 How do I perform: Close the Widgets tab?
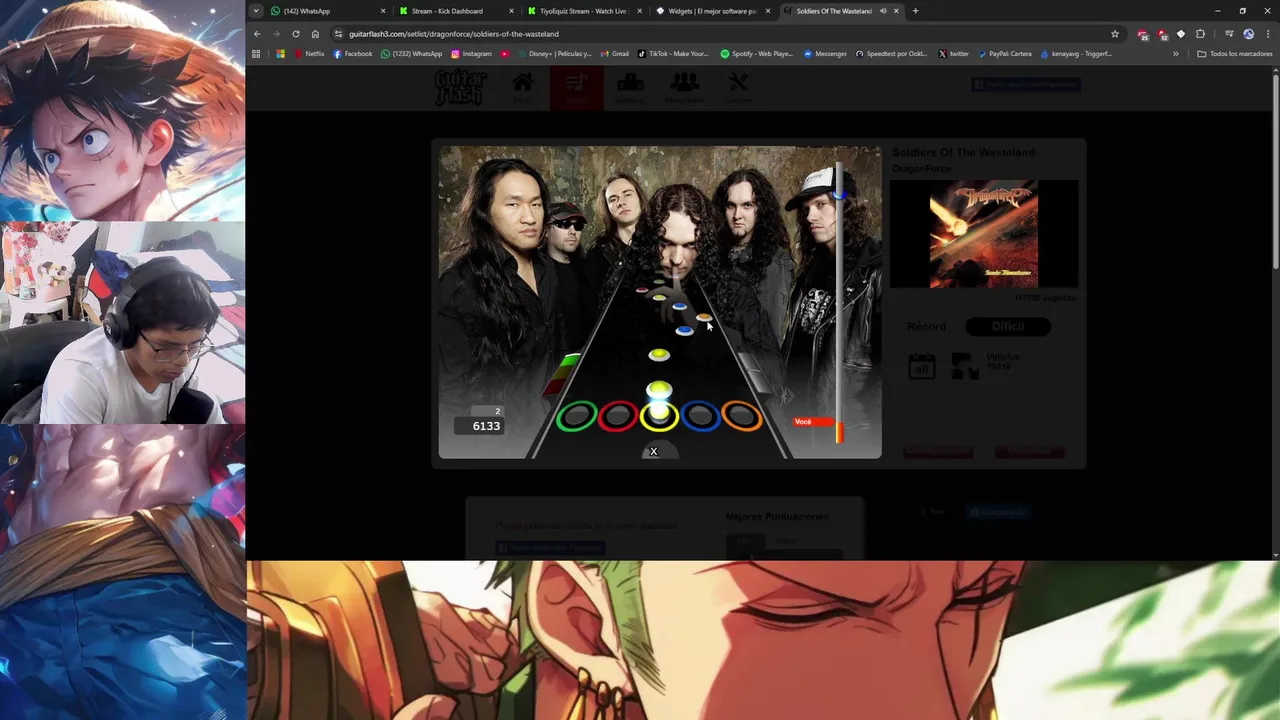click(768, 11)
